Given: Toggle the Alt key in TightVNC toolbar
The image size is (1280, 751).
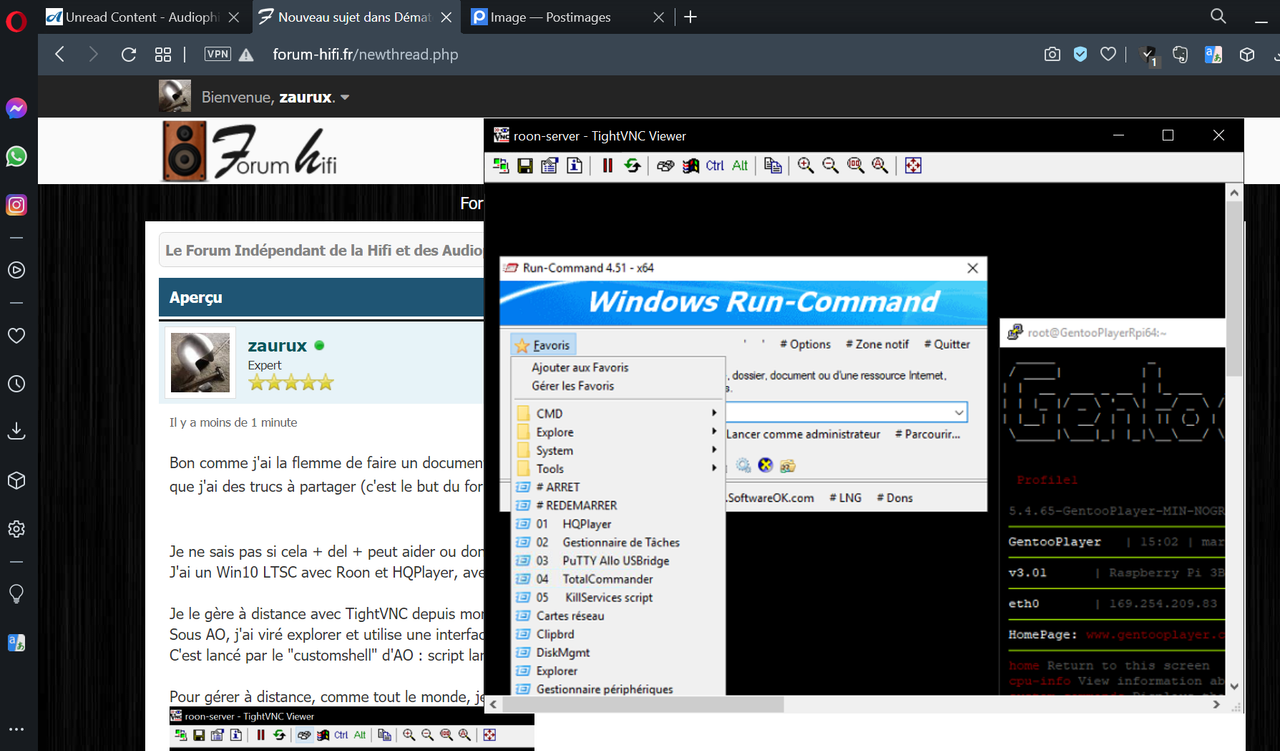Looking at the screenshot, I should 740,166.
